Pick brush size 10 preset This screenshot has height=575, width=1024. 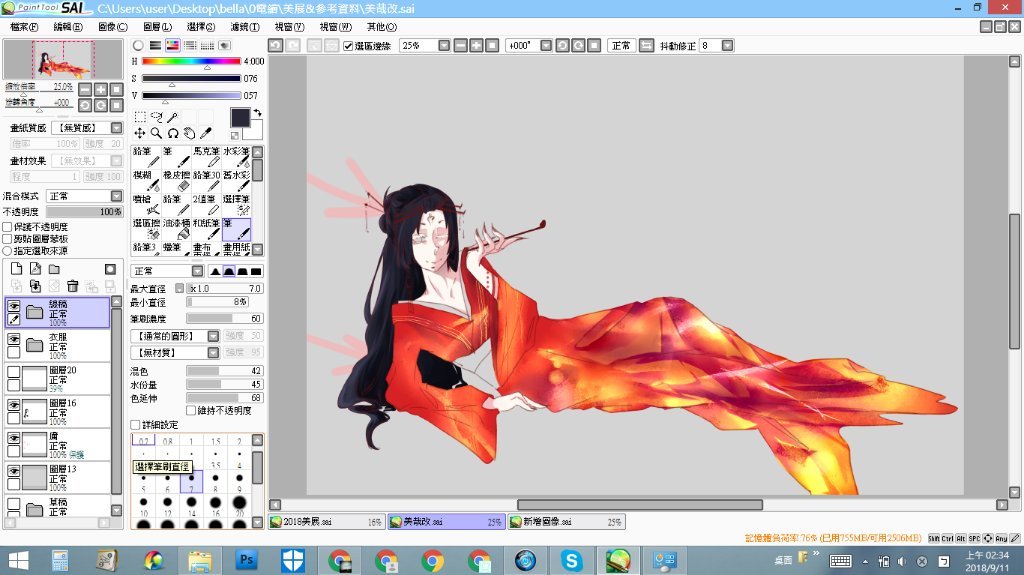(x=144, y=504)
